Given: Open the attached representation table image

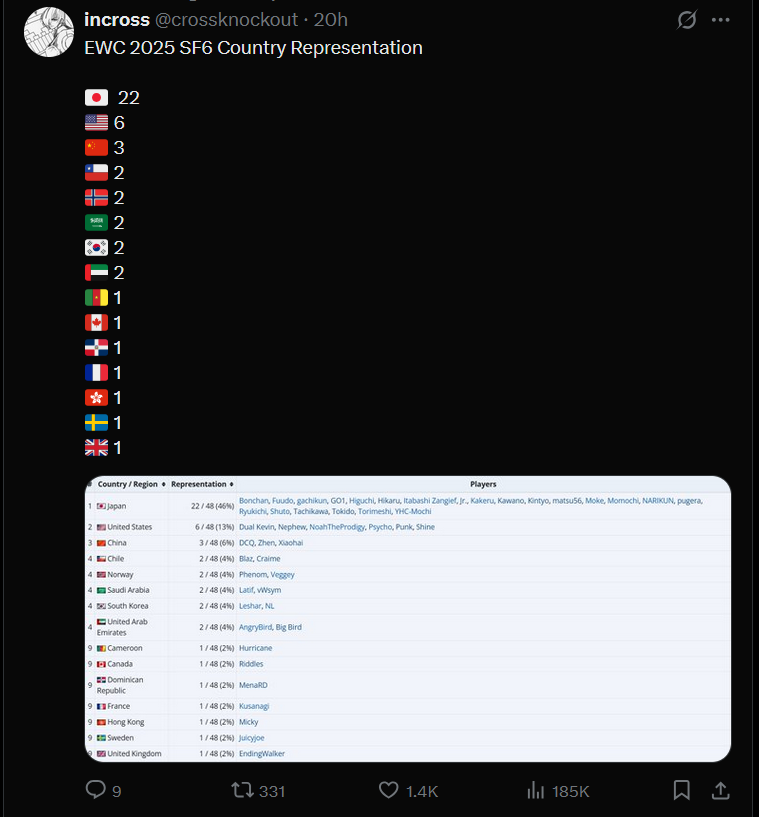Looking at the screenshot, I should point(408,618).
